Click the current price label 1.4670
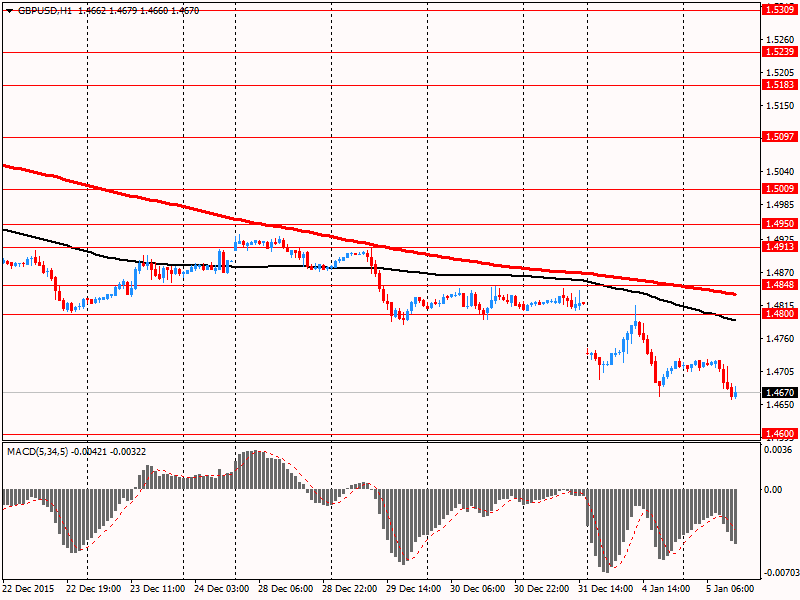Screen dimensions: 800x600 tap(780, 392)
